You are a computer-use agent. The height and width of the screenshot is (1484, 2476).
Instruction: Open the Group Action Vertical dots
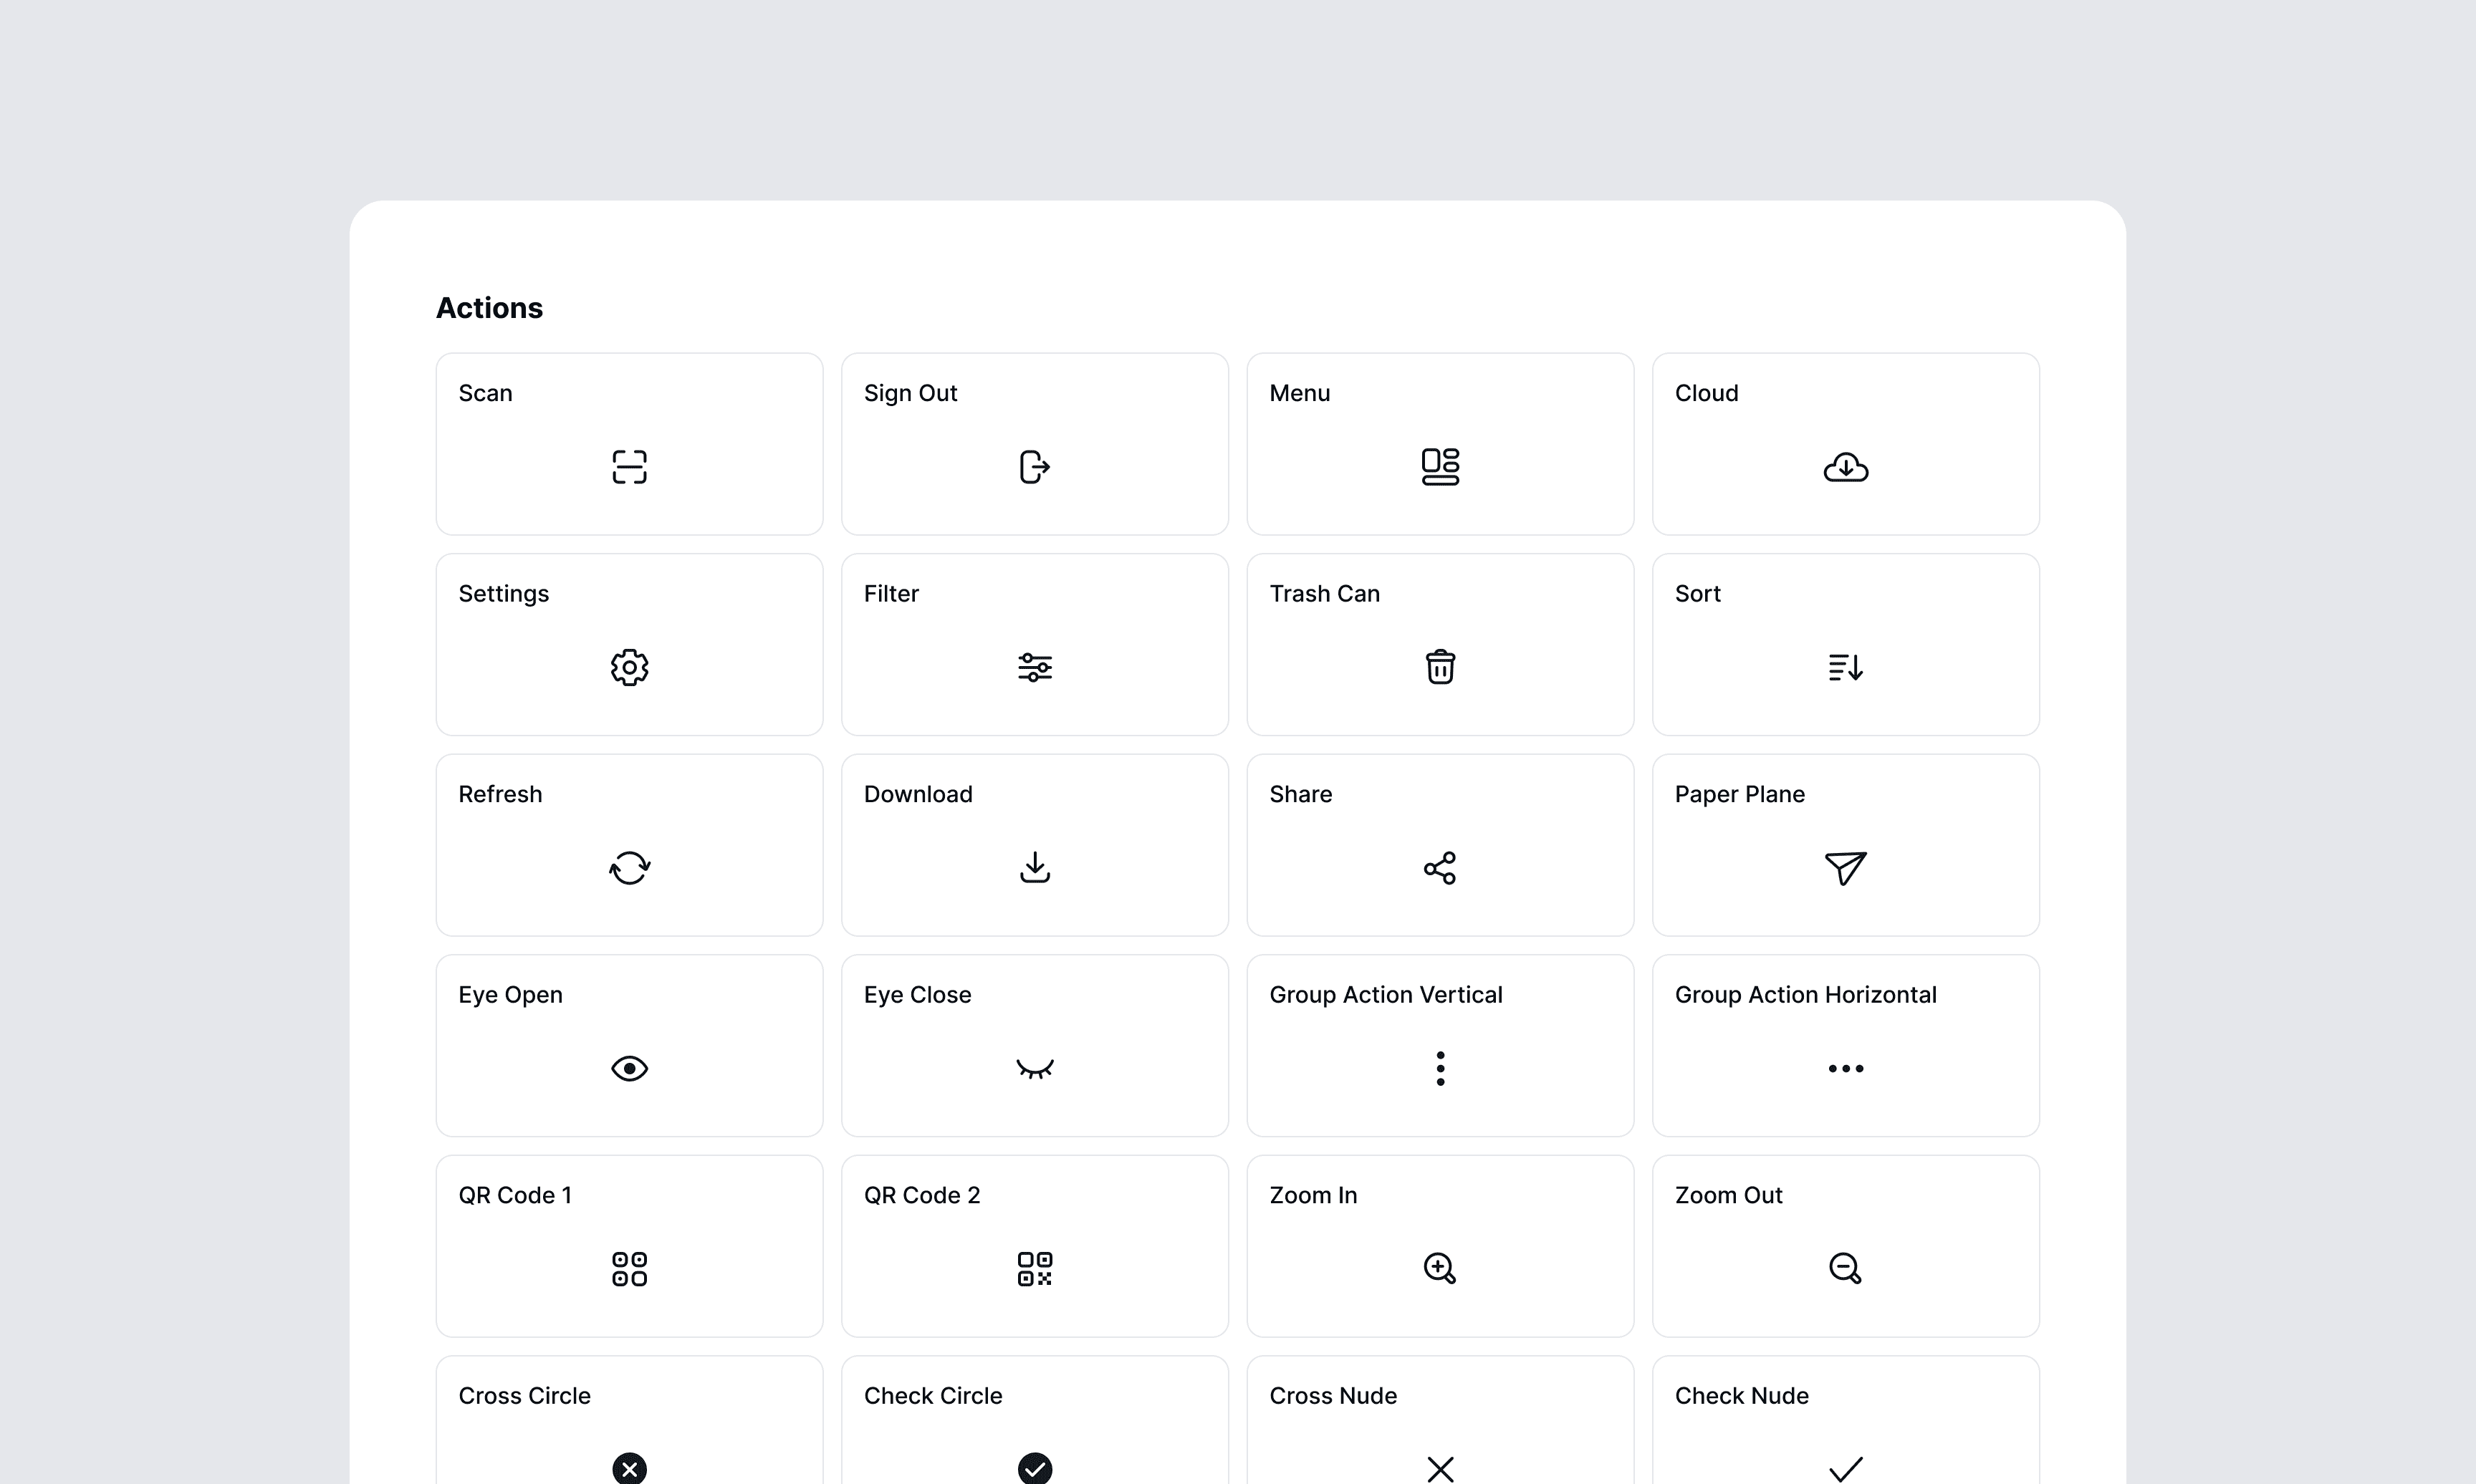click(1440, 1069)
